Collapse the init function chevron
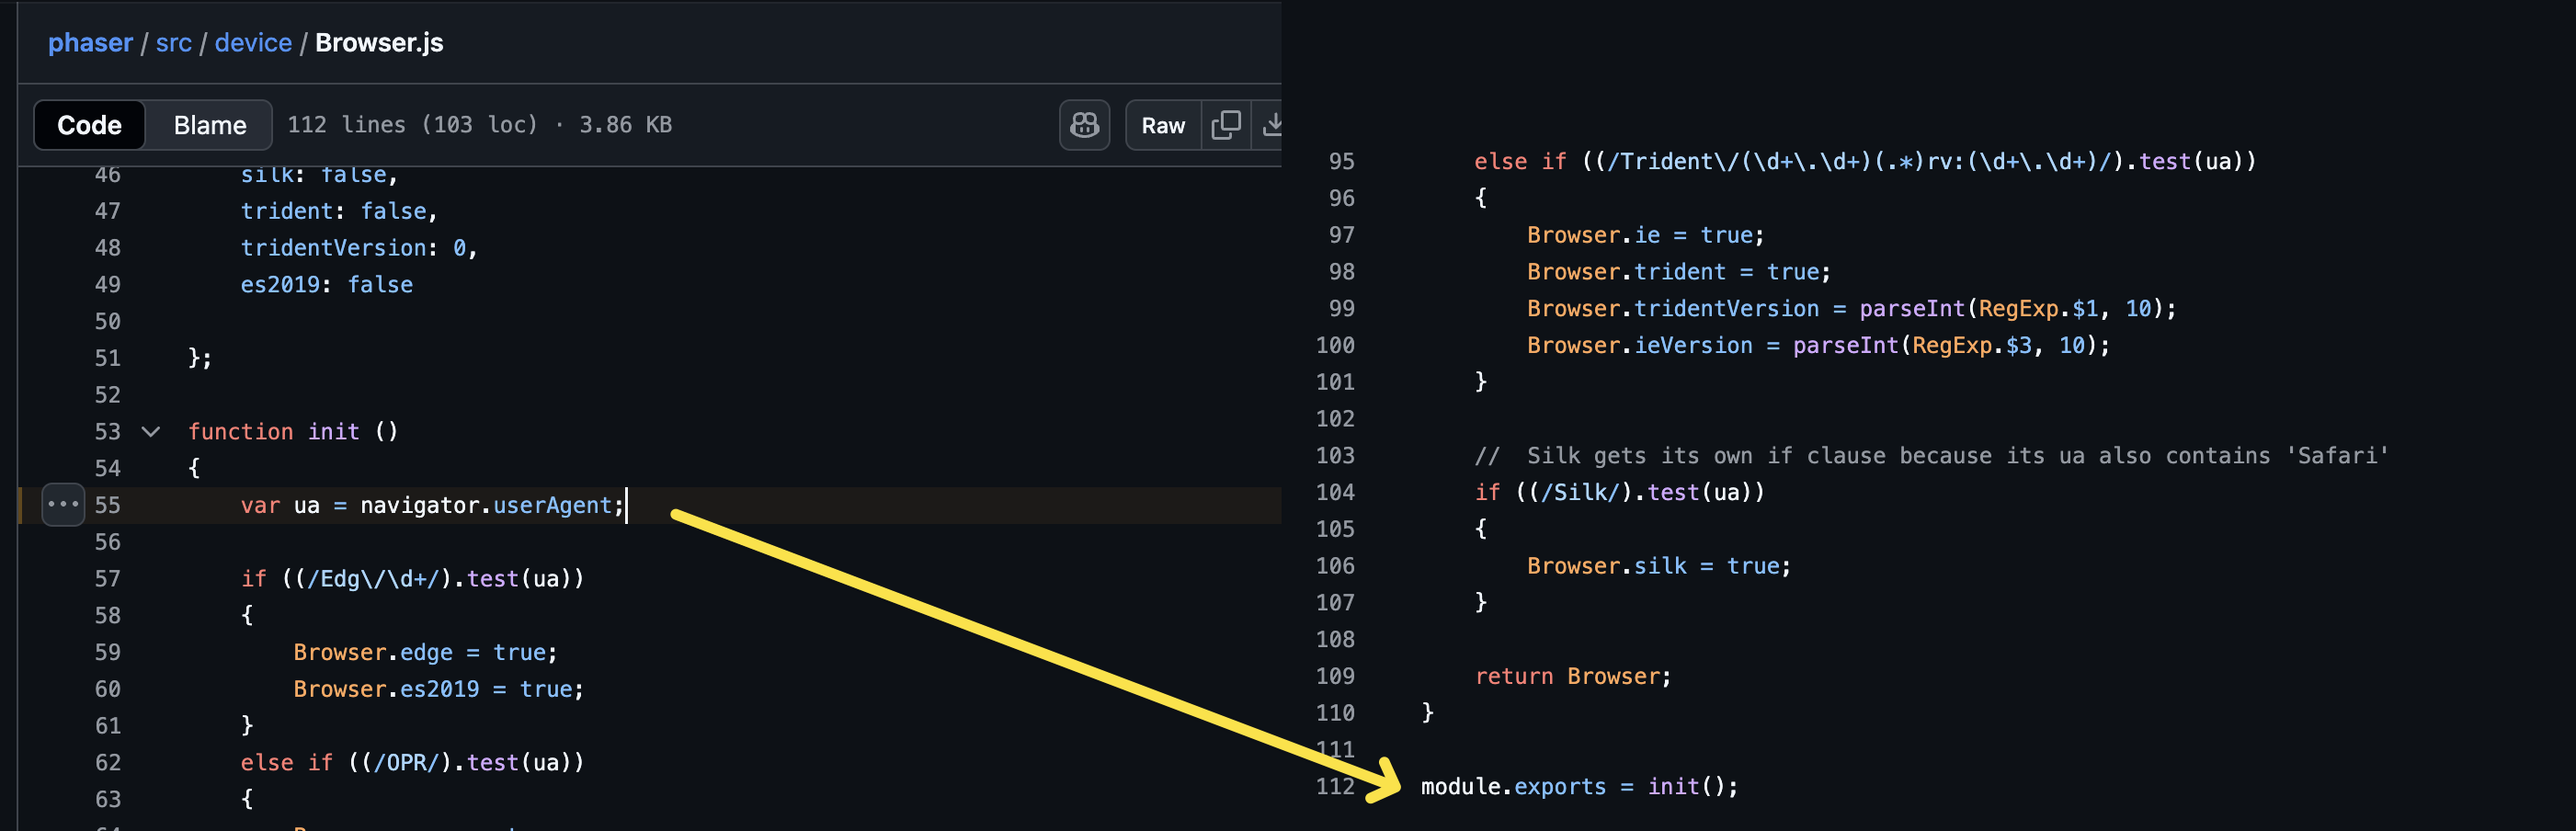2576x831 pixels. pos(151,432)
